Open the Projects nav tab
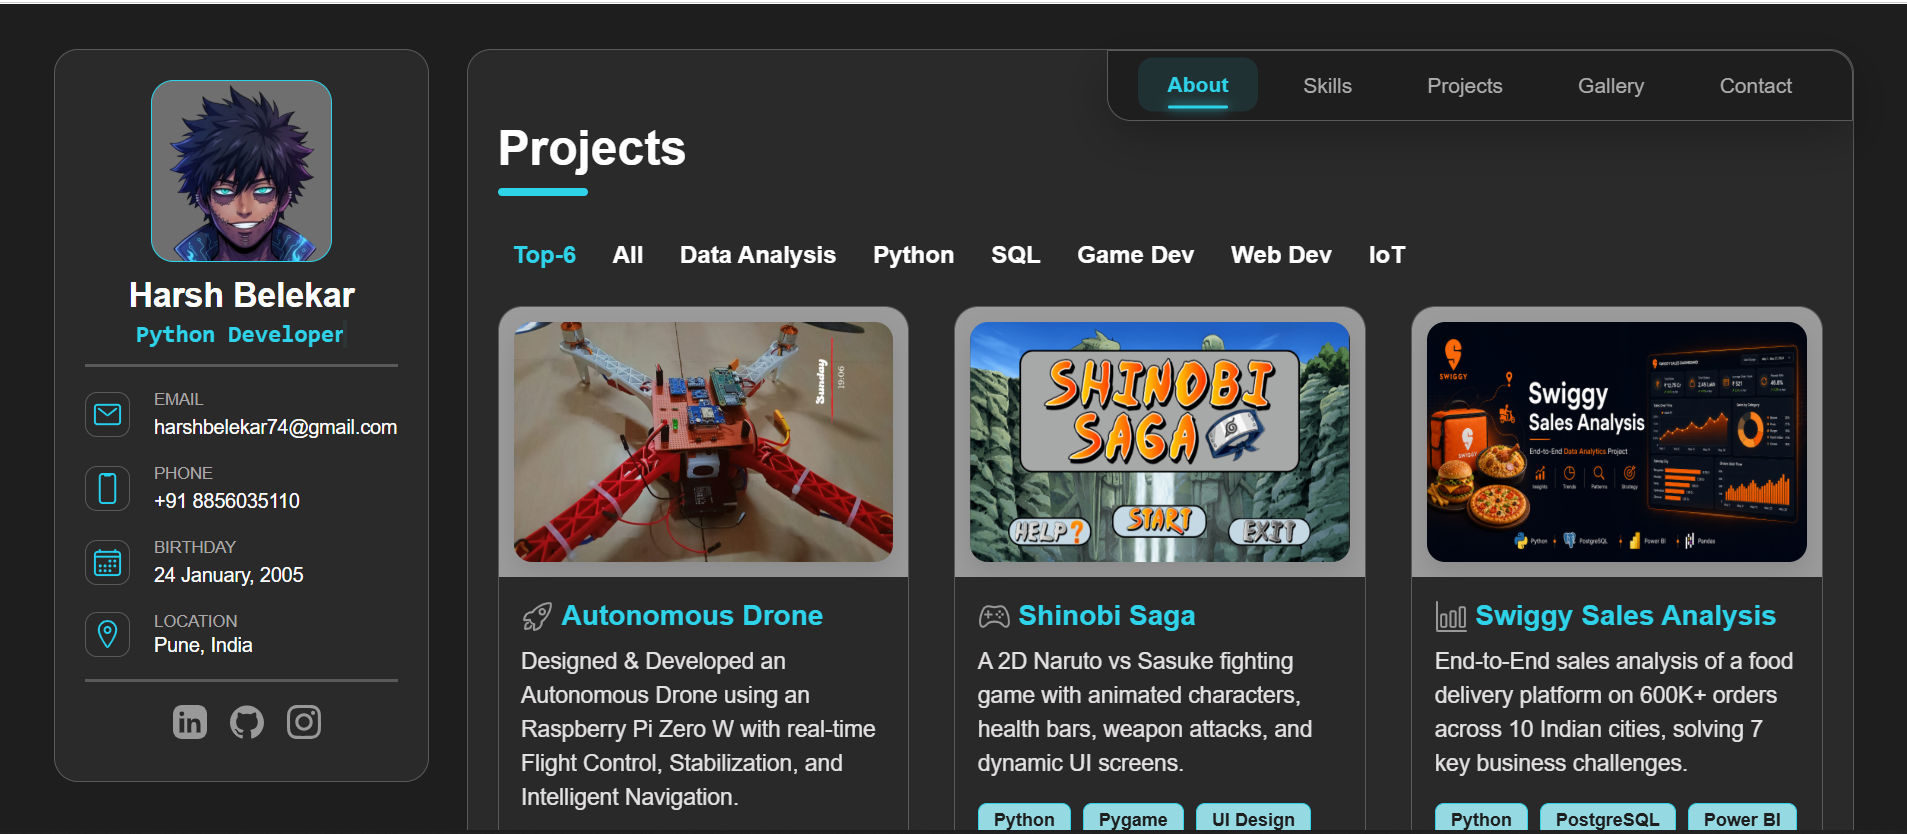Screen dimensions: 1907x834 pos(1465,86)
